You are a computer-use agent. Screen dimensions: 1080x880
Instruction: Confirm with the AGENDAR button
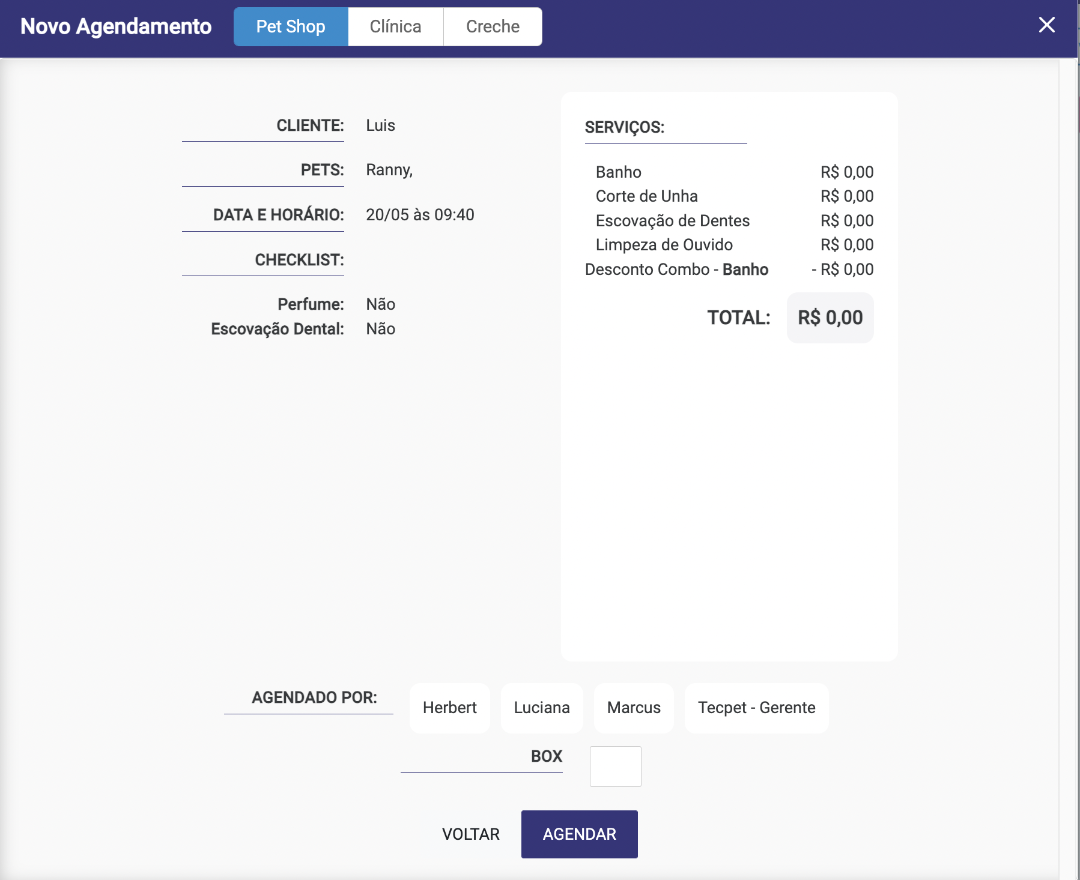579,834
